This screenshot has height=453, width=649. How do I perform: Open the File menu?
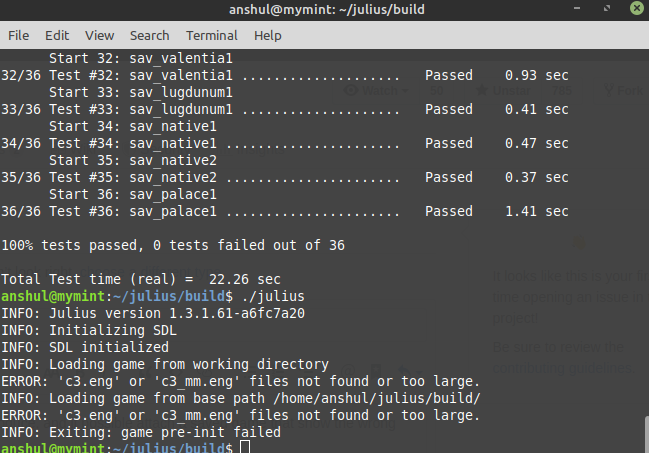pyautogui.click(x=19, y=36)
